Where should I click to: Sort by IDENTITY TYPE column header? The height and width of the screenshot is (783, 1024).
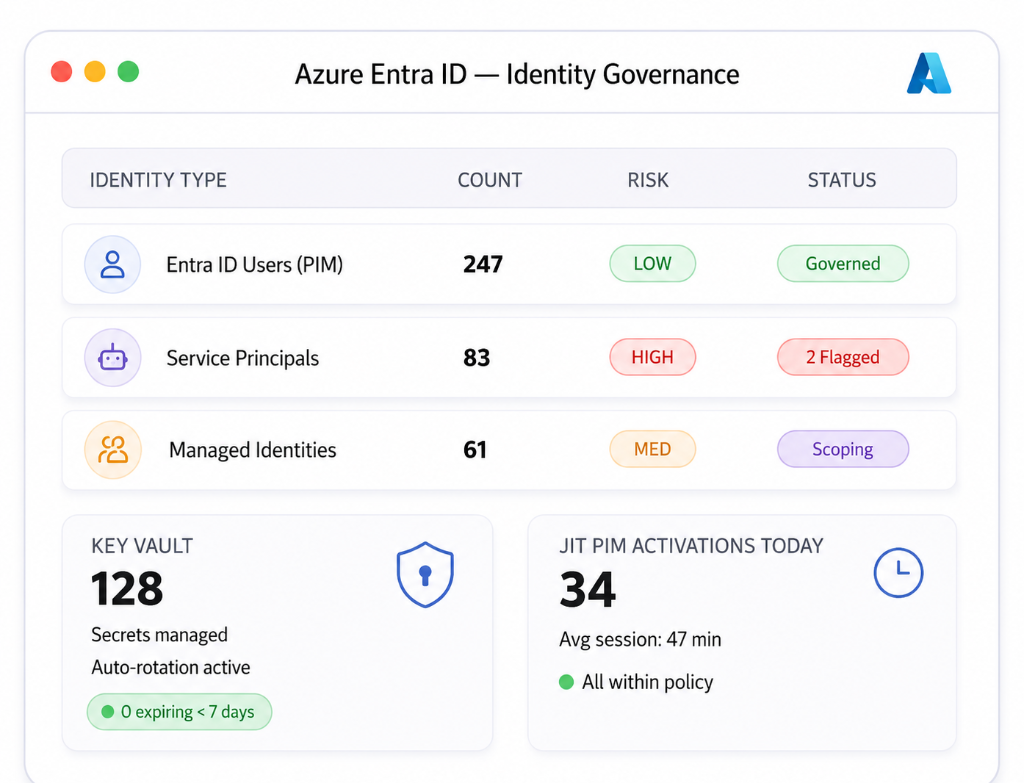(x=158, y=180)
